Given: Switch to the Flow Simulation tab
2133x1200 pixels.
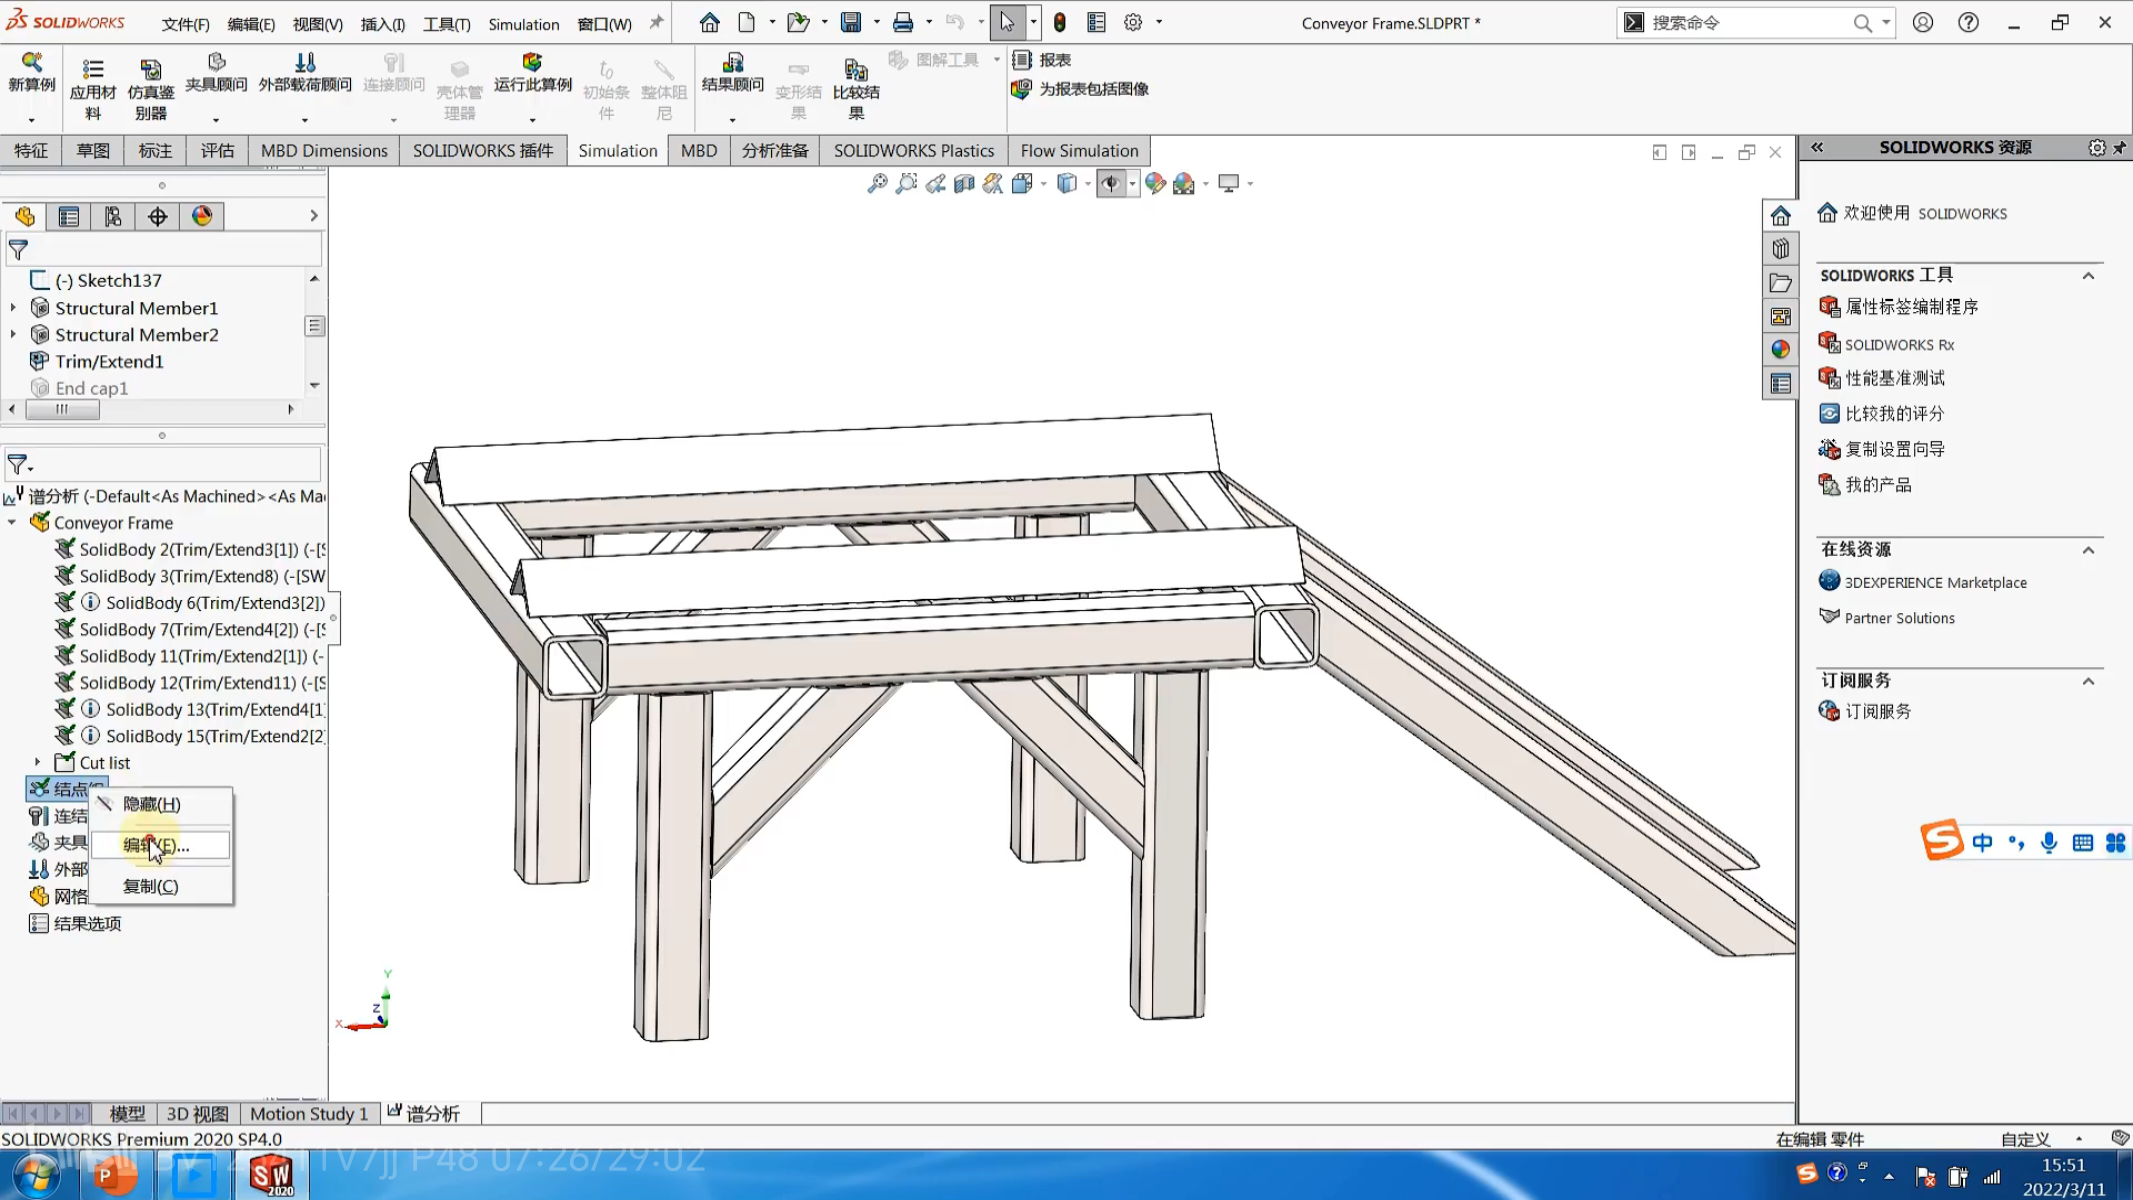Looking at the screenshot, I should (x=1079, y=151).
